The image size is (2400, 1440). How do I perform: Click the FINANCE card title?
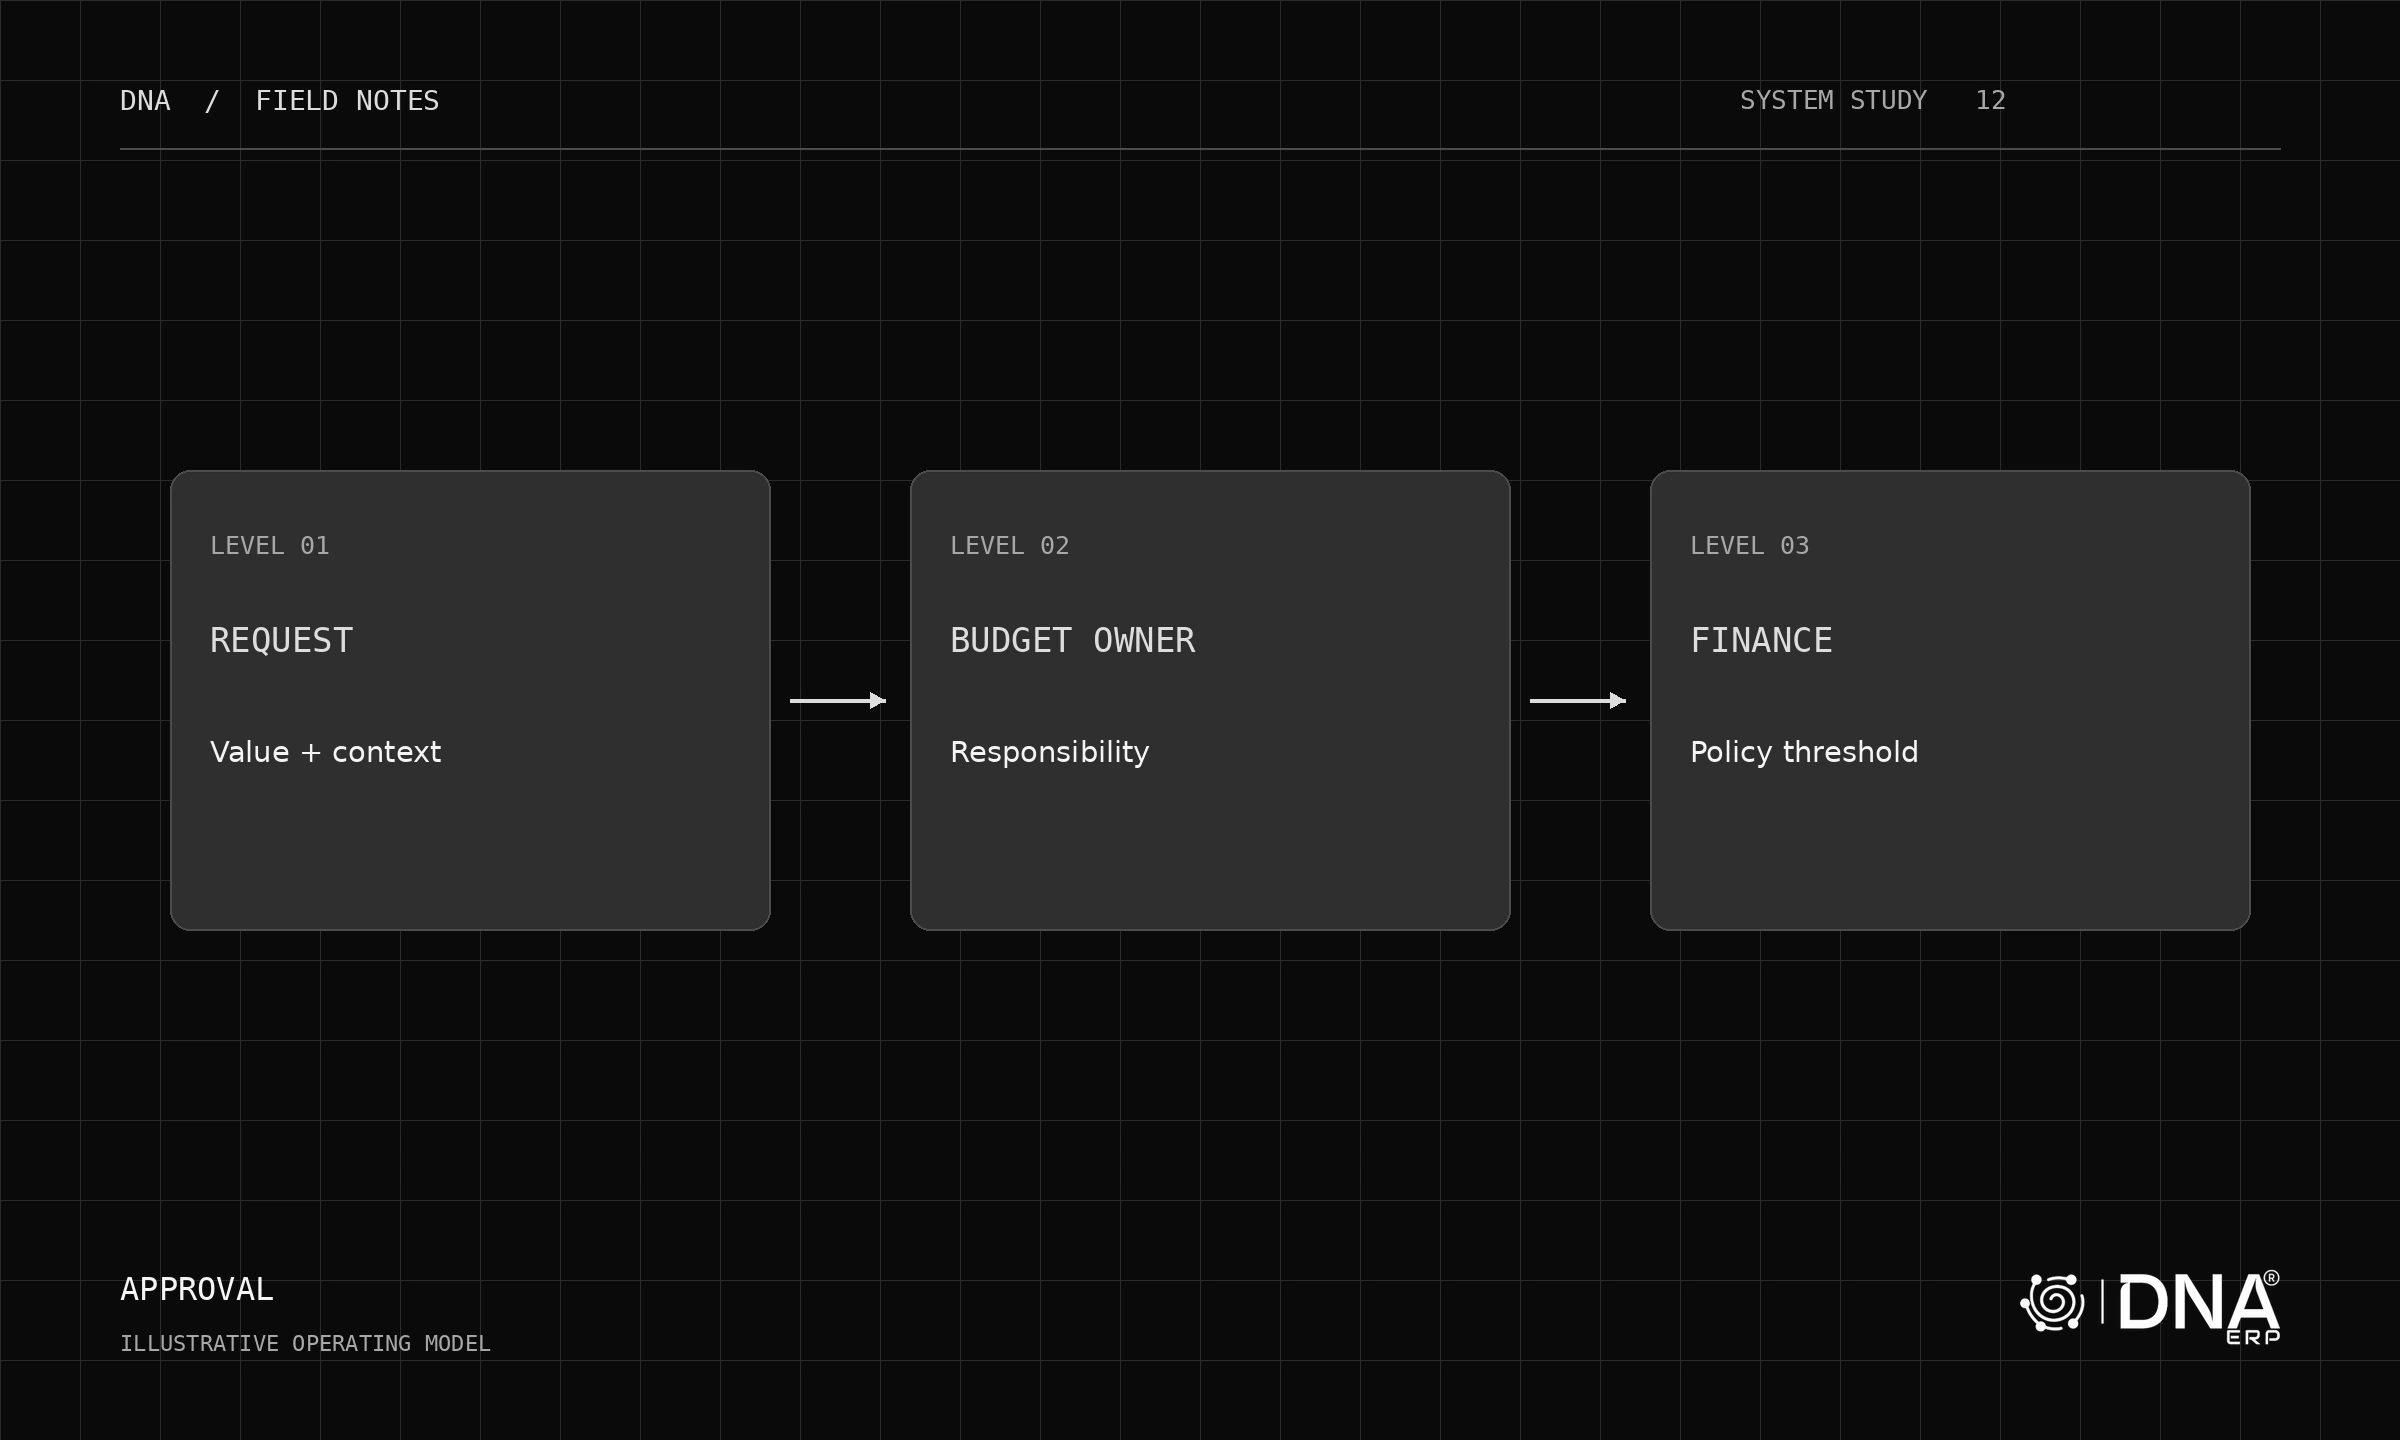(x=1761, y=640)
